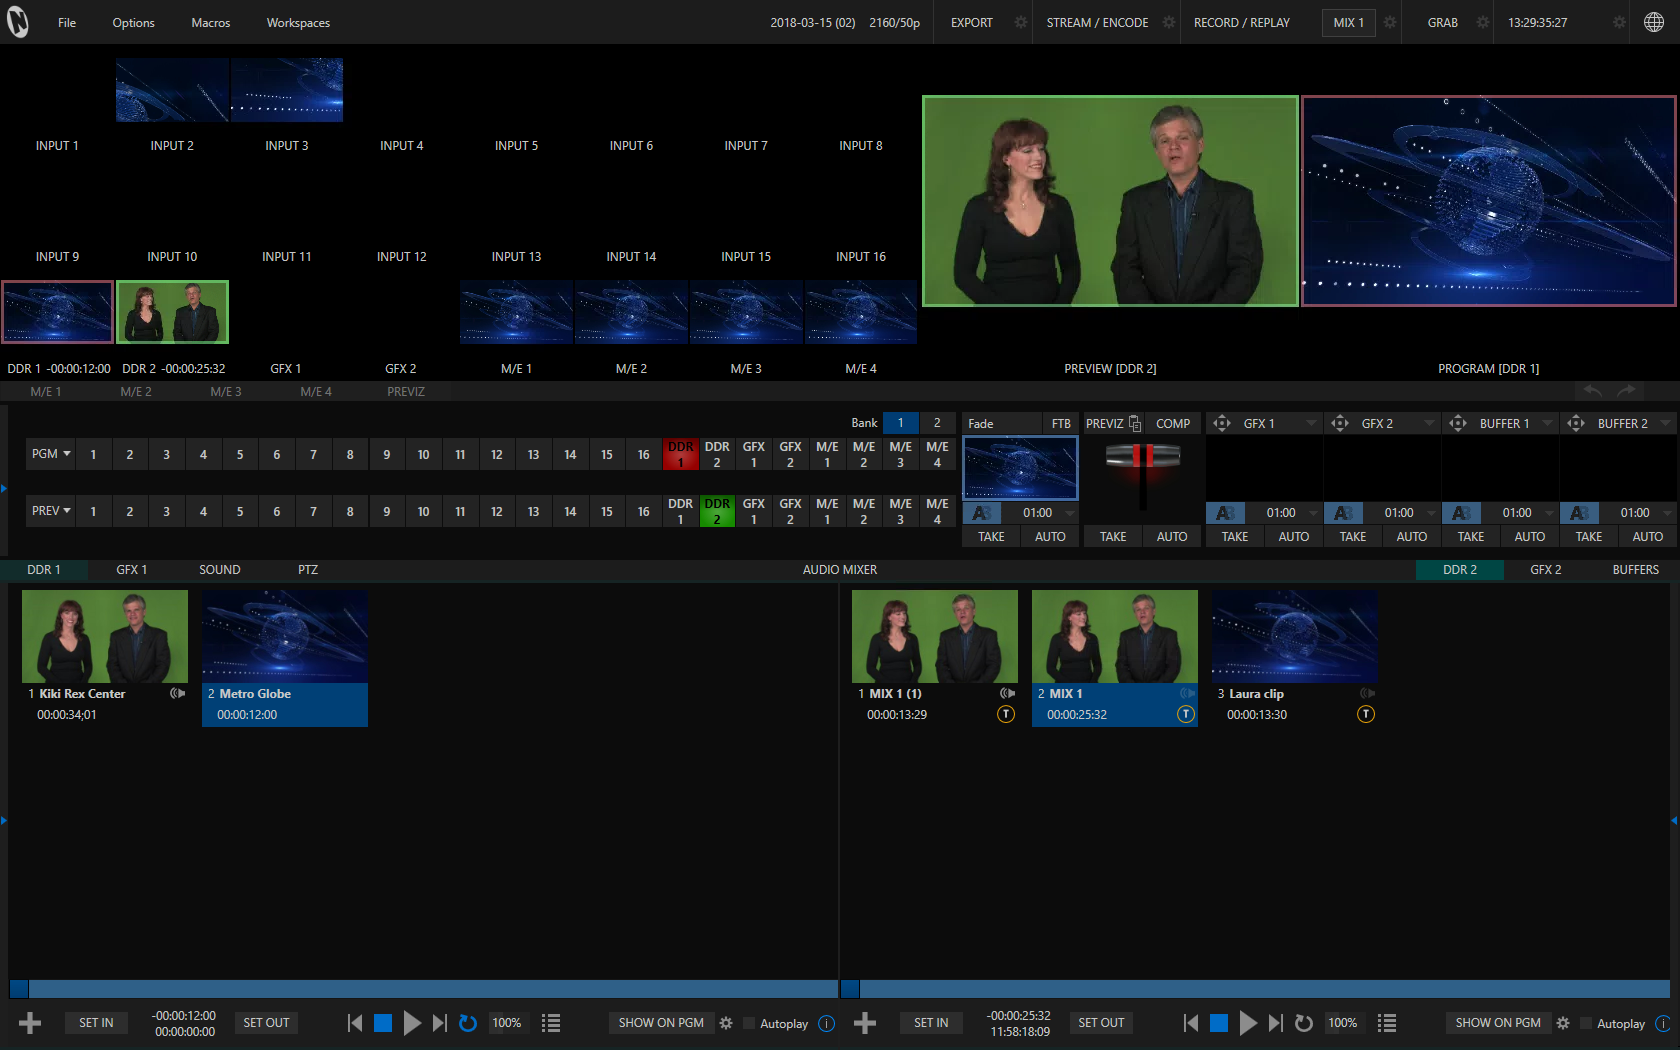Open the PGM row source dropdown
Image resolution: width=1680 pixels, height=1050 pixels.
click(x=50, y=454)
